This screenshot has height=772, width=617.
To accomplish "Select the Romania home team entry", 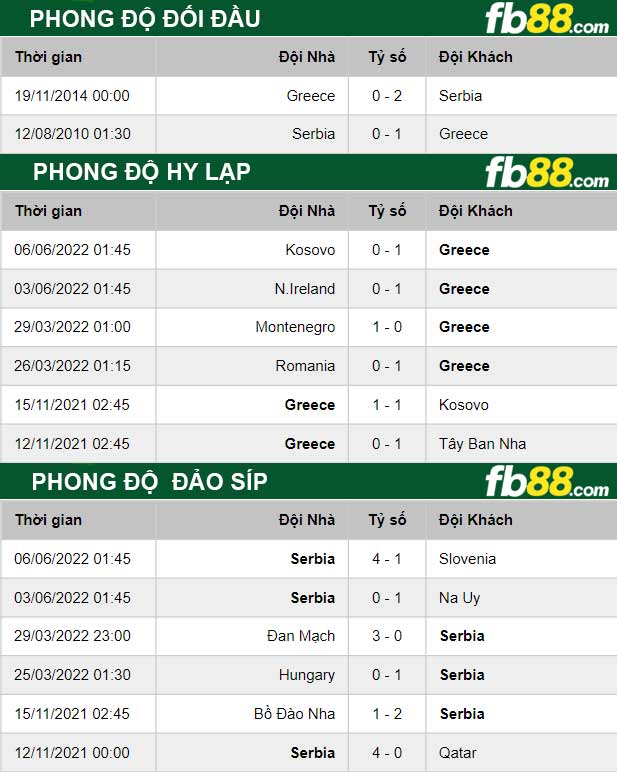I will [305, 366].
